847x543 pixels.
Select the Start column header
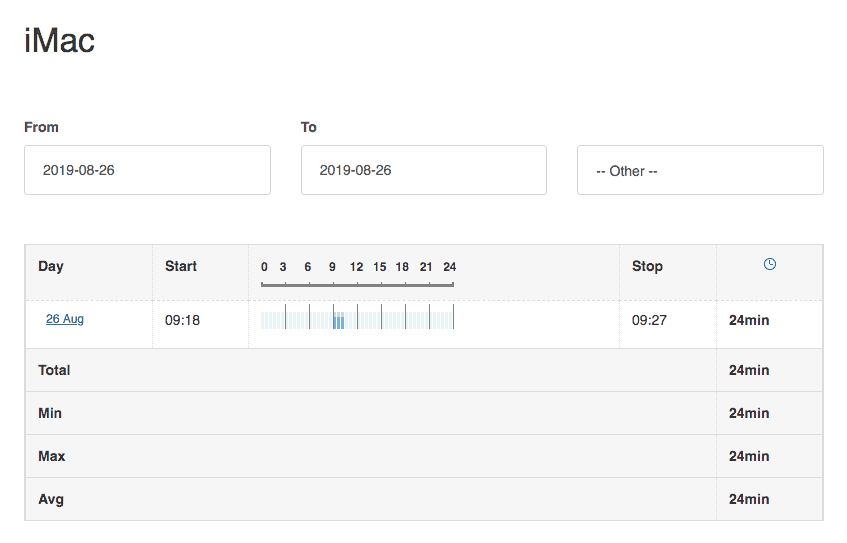(181, 266)
